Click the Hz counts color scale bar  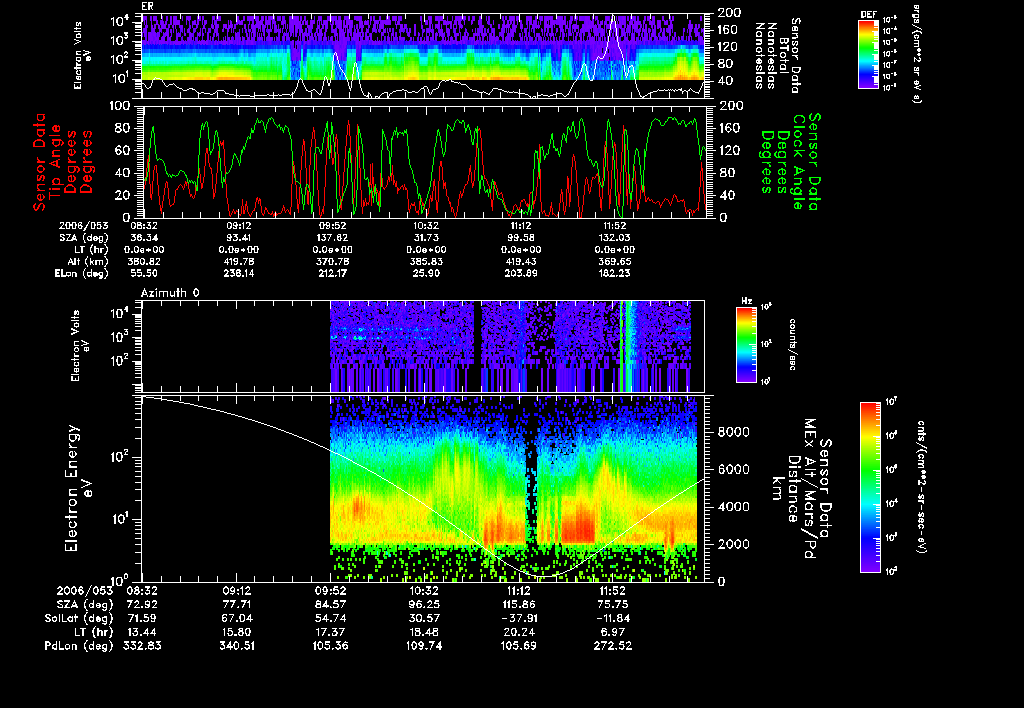pos(746,344)
